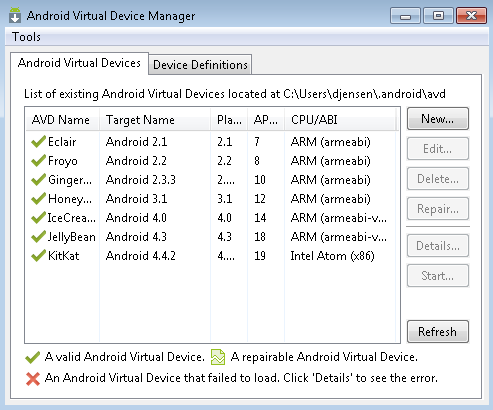Sort by the AP... column header
Image resolution: width=493 pixels, height=410 pixels.
tap(266, 120)
